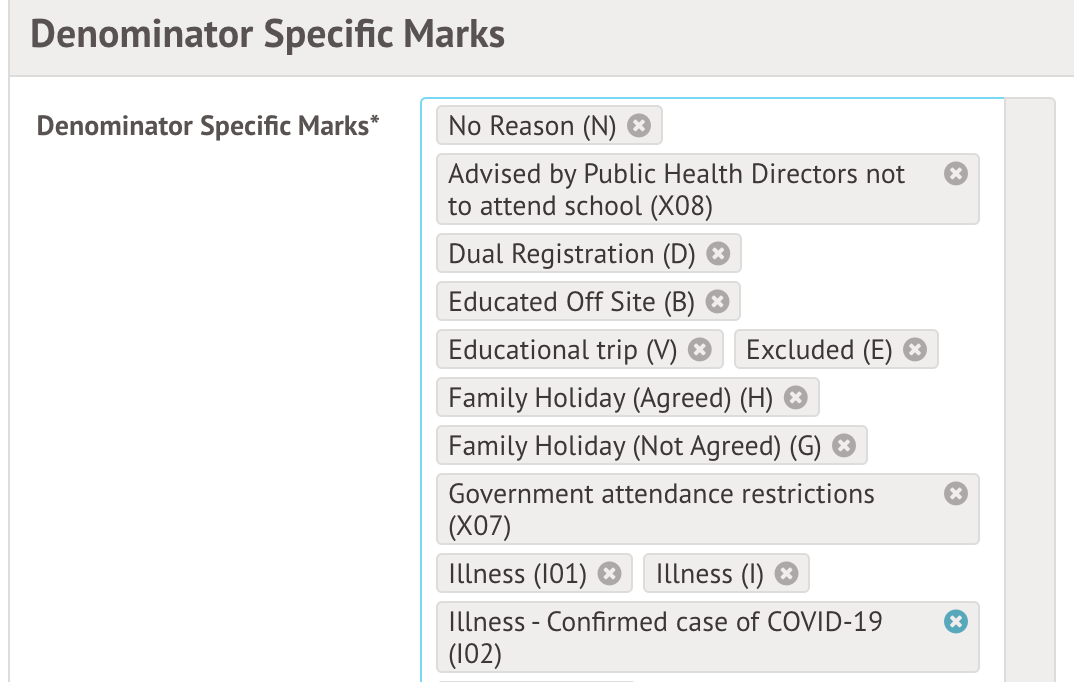The height and width of the screenshot is (682, 1074).
Task: Remove the Illness (I) tag
Action: point(786,574)
